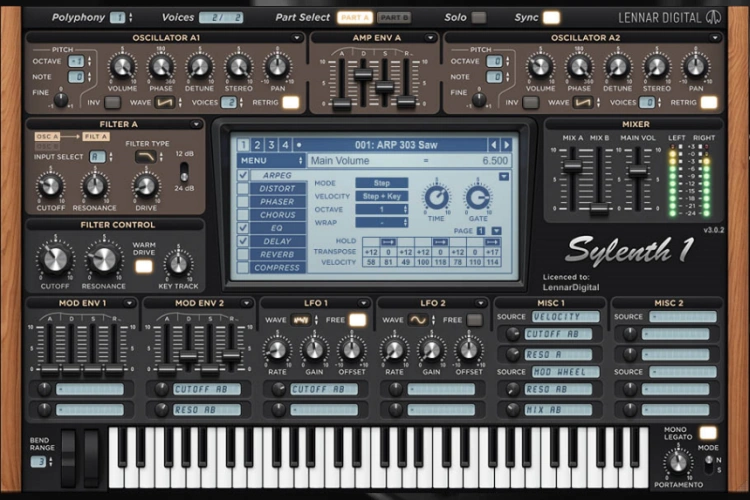Image resolution: width=750 pixels, height=500 pixels.
Task: Toggle Oscillator A1 Retrig switch
Action: point(291,102)
